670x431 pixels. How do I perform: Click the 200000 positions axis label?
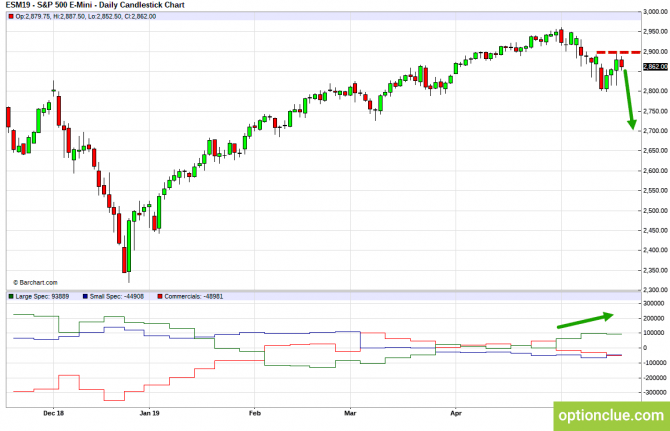654,318
